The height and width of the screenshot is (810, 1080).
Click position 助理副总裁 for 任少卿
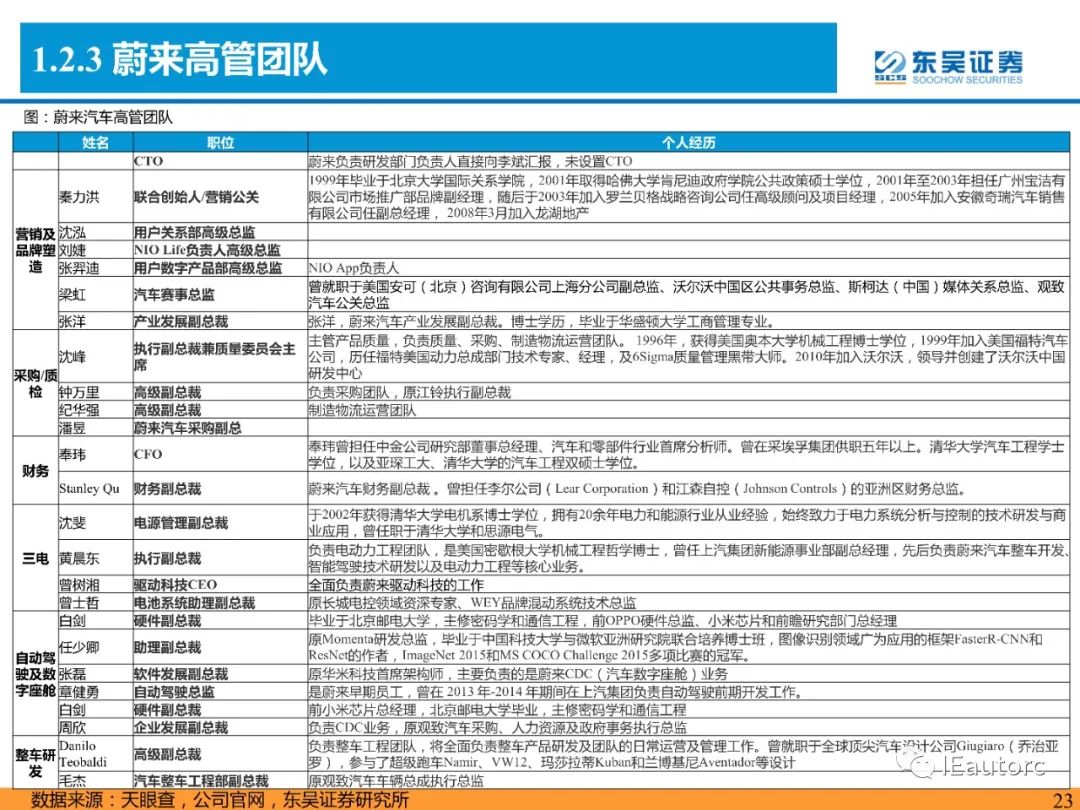tap(220, 647)
